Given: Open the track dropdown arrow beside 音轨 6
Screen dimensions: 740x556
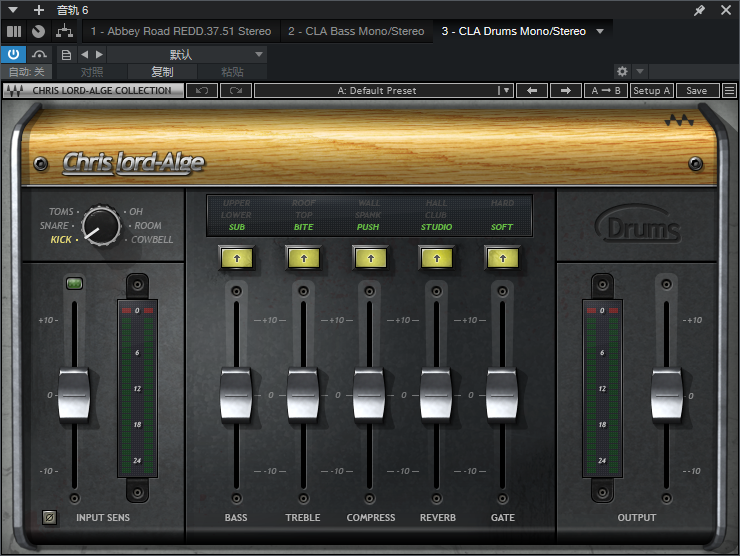Looking at the screenshot, I should click(13, 9).
